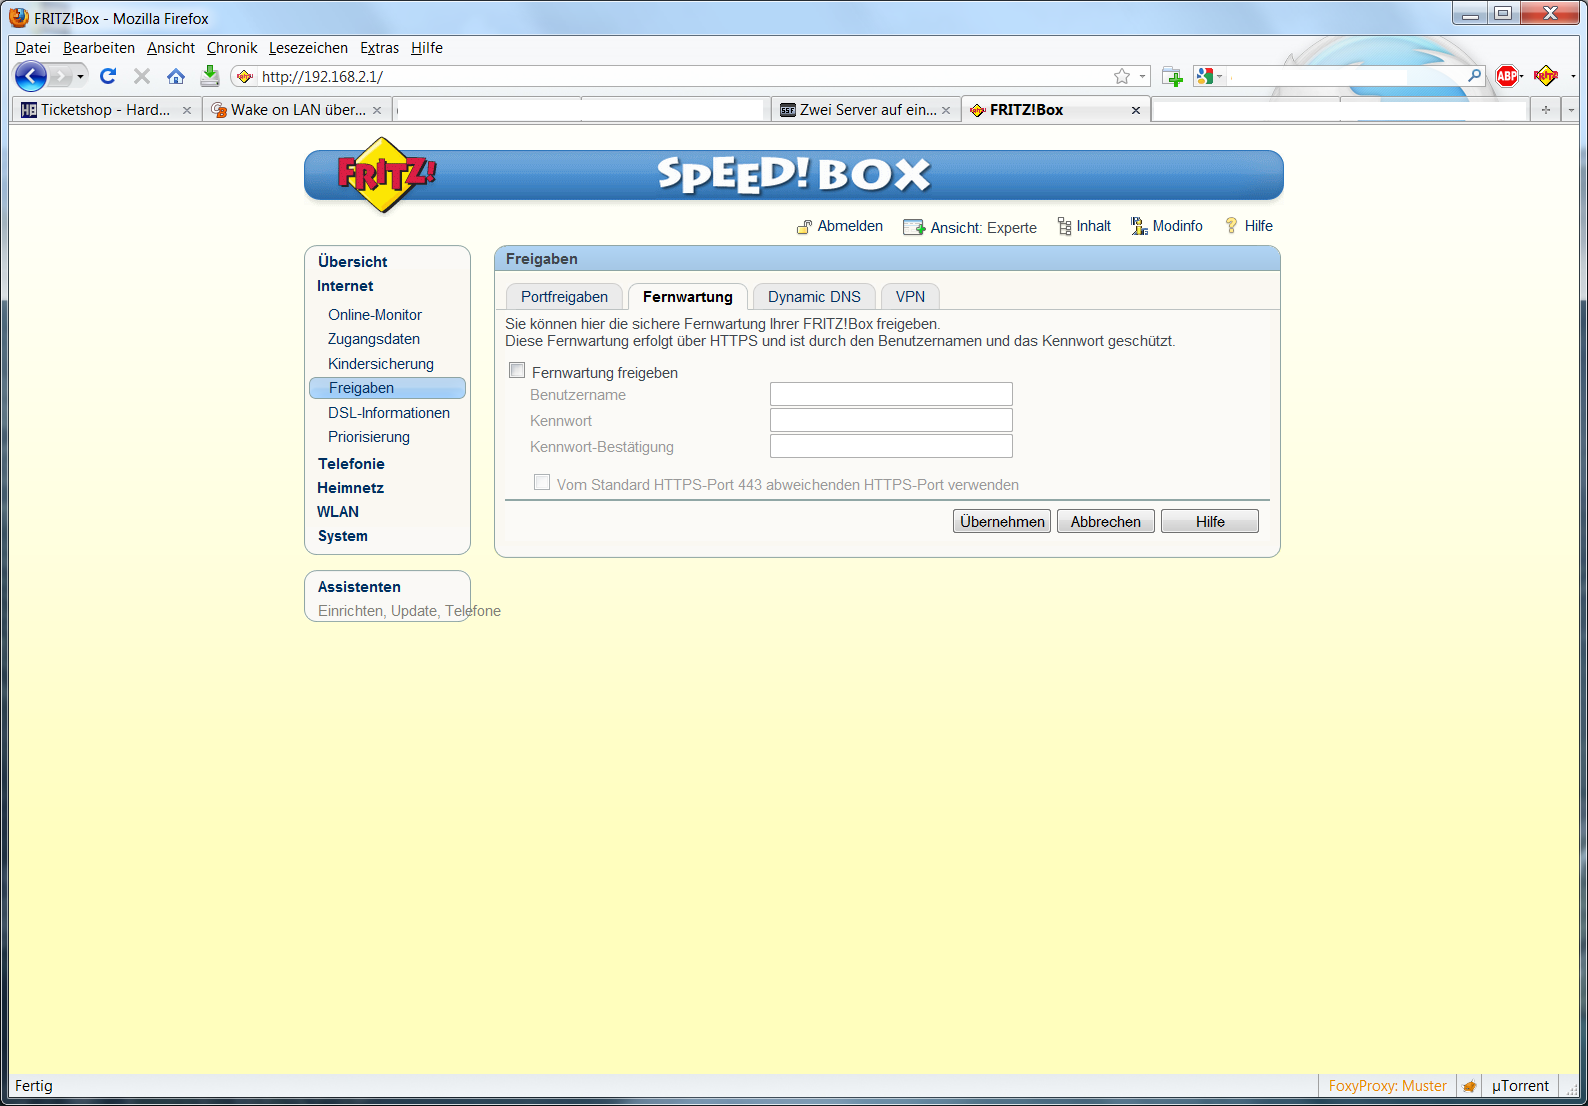
Task: Toggle the alternate HTTPS-Port checkbox
Action: click(542, 483)
